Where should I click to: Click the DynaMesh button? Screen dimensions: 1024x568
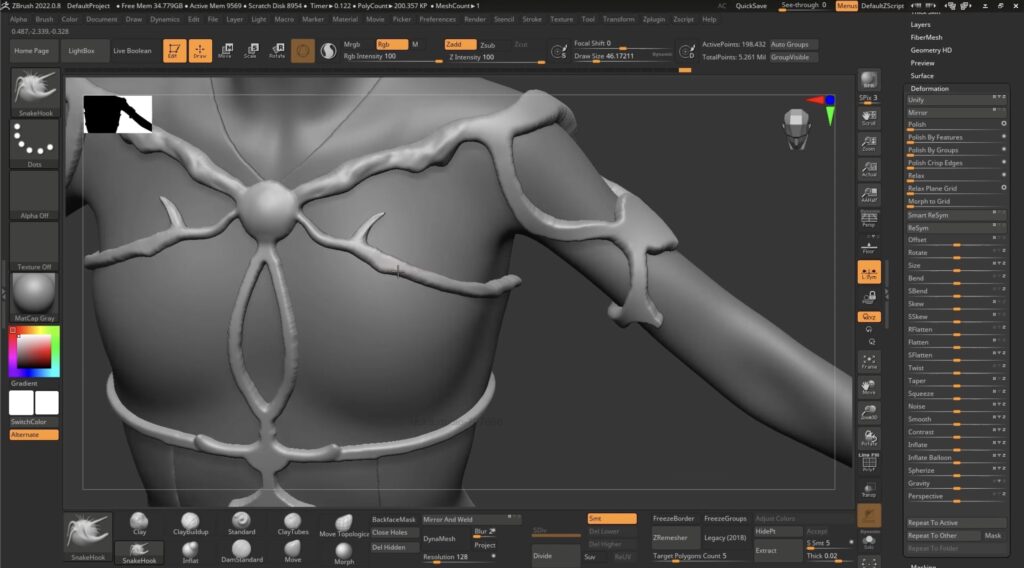tap(439, 538)
